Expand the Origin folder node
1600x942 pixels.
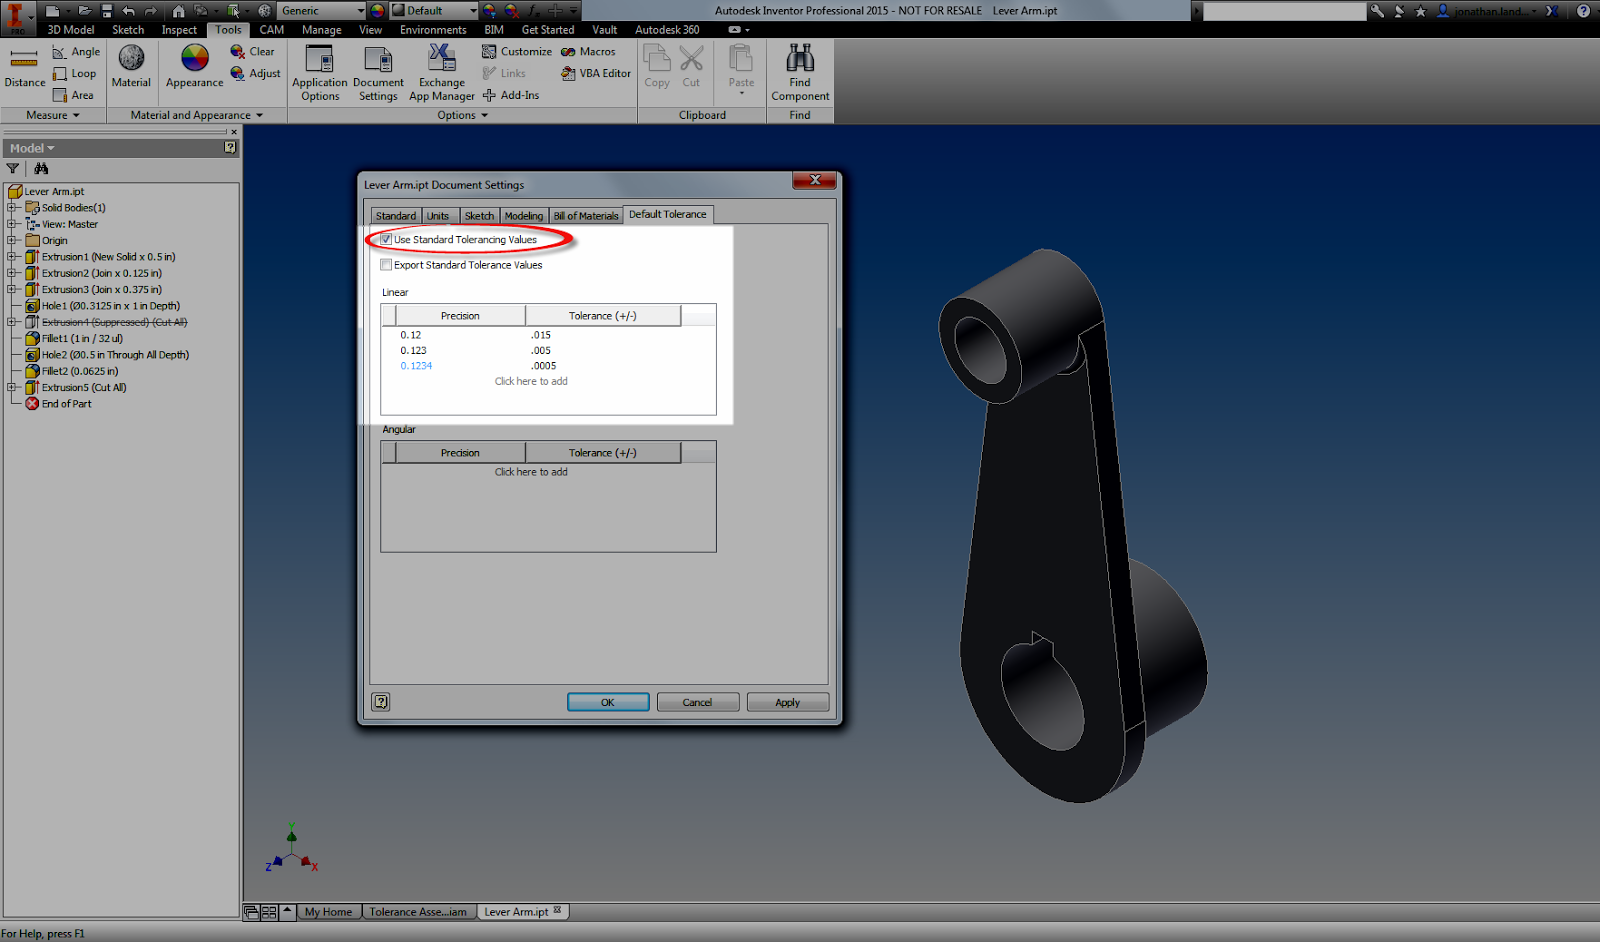tap(12, 240)
